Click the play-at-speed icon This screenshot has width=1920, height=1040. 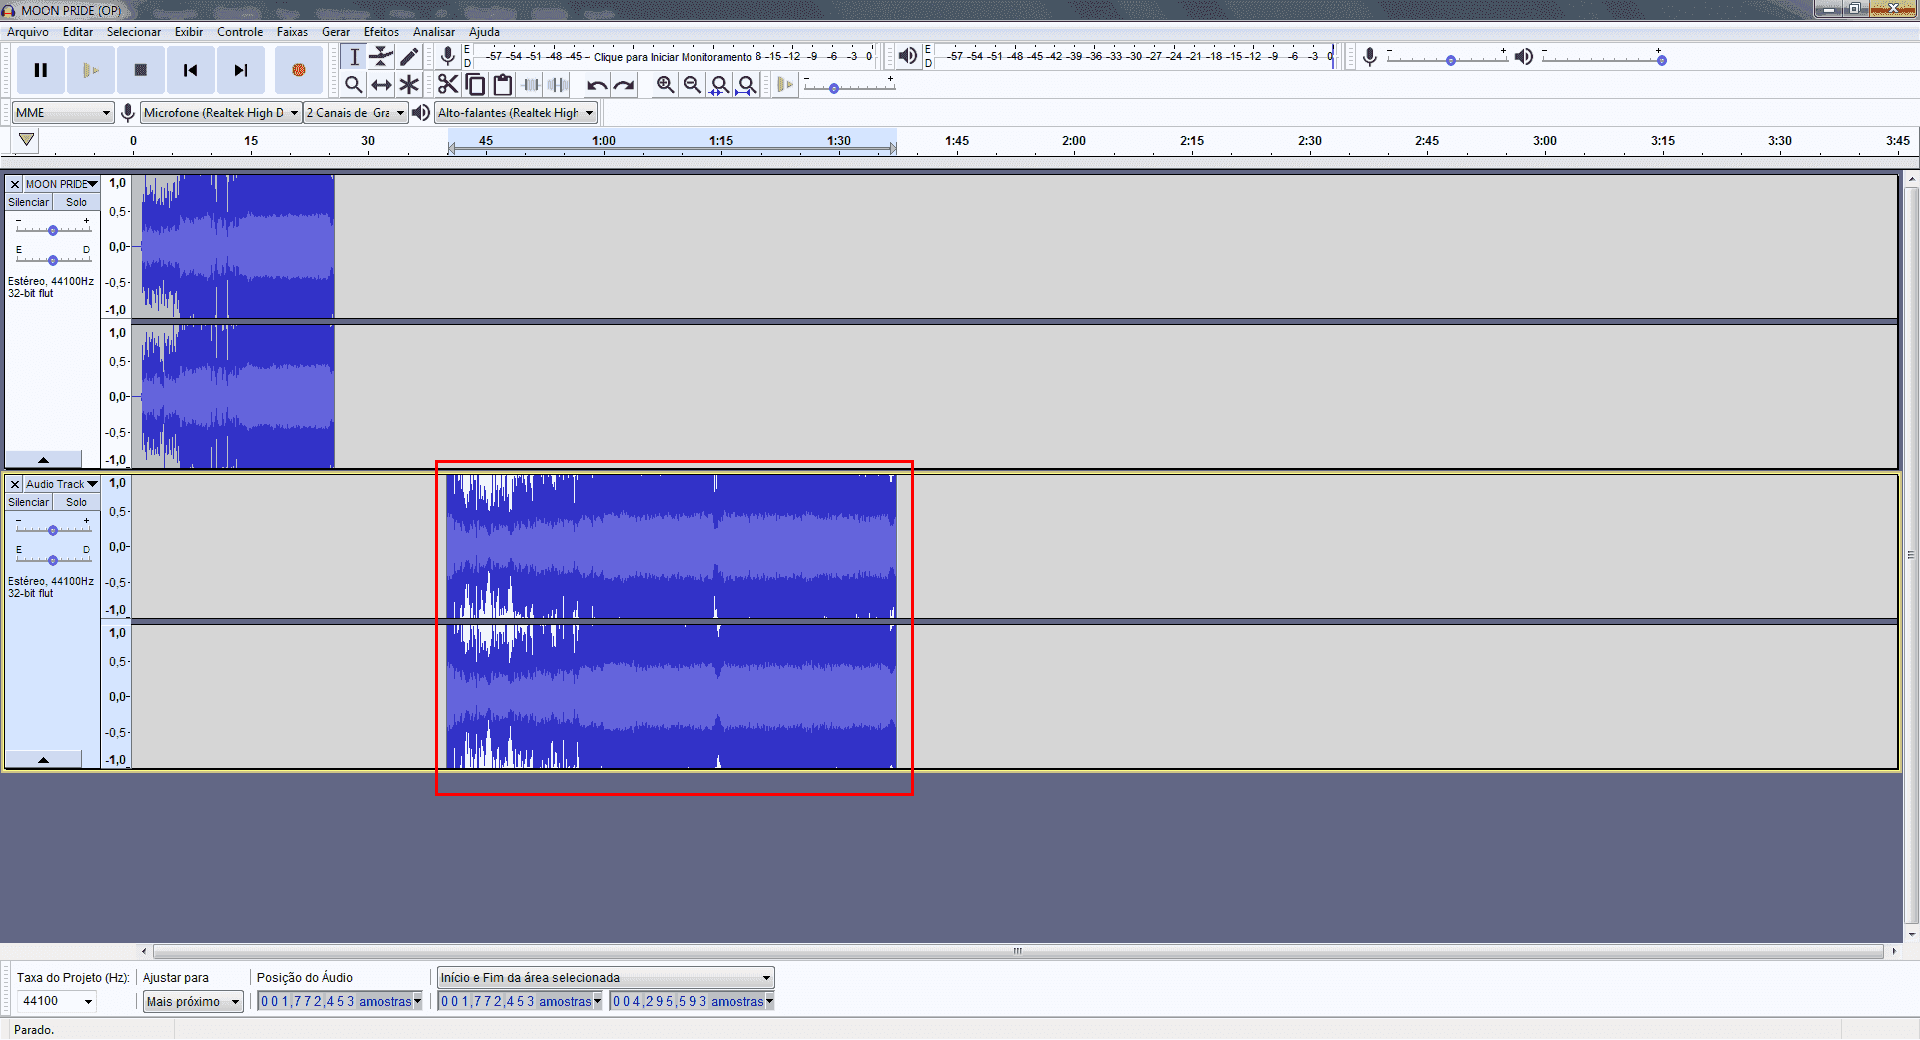point(785,85)
